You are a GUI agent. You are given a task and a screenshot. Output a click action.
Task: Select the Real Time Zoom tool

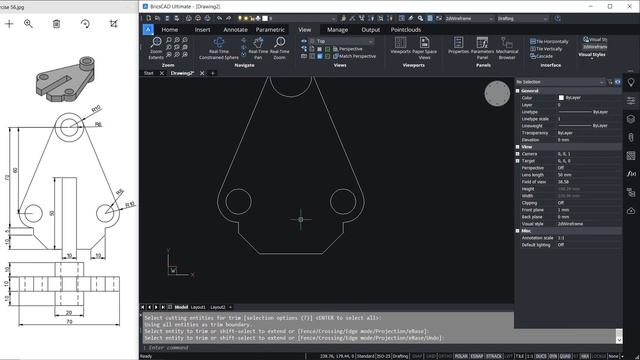[x=280, y=48]
